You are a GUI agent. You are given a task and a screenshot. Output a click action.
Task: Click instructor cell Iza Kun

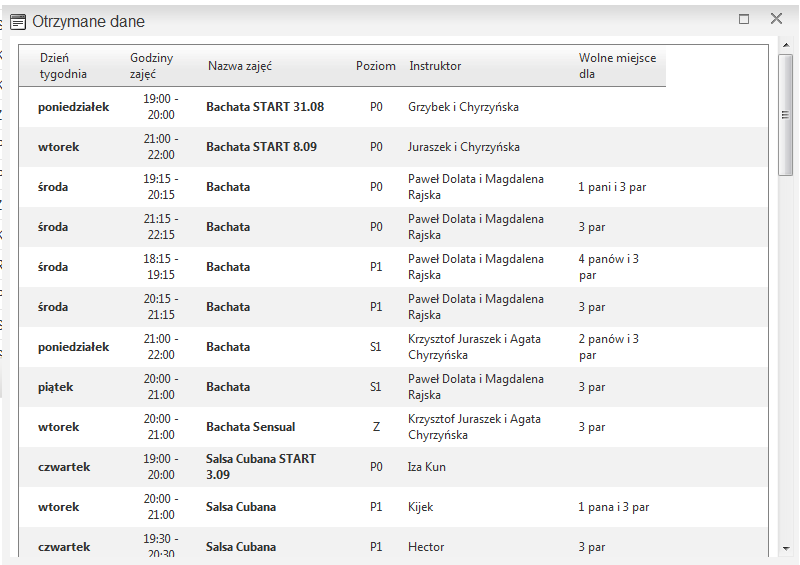click(427, 467)
